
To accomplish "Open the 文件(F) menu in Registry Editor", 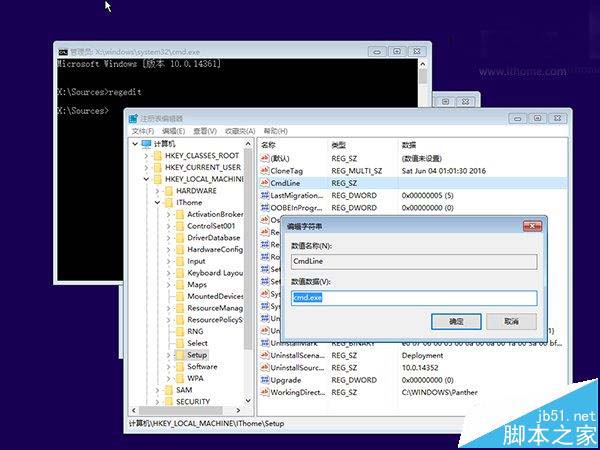I will [x=143, y=131].
